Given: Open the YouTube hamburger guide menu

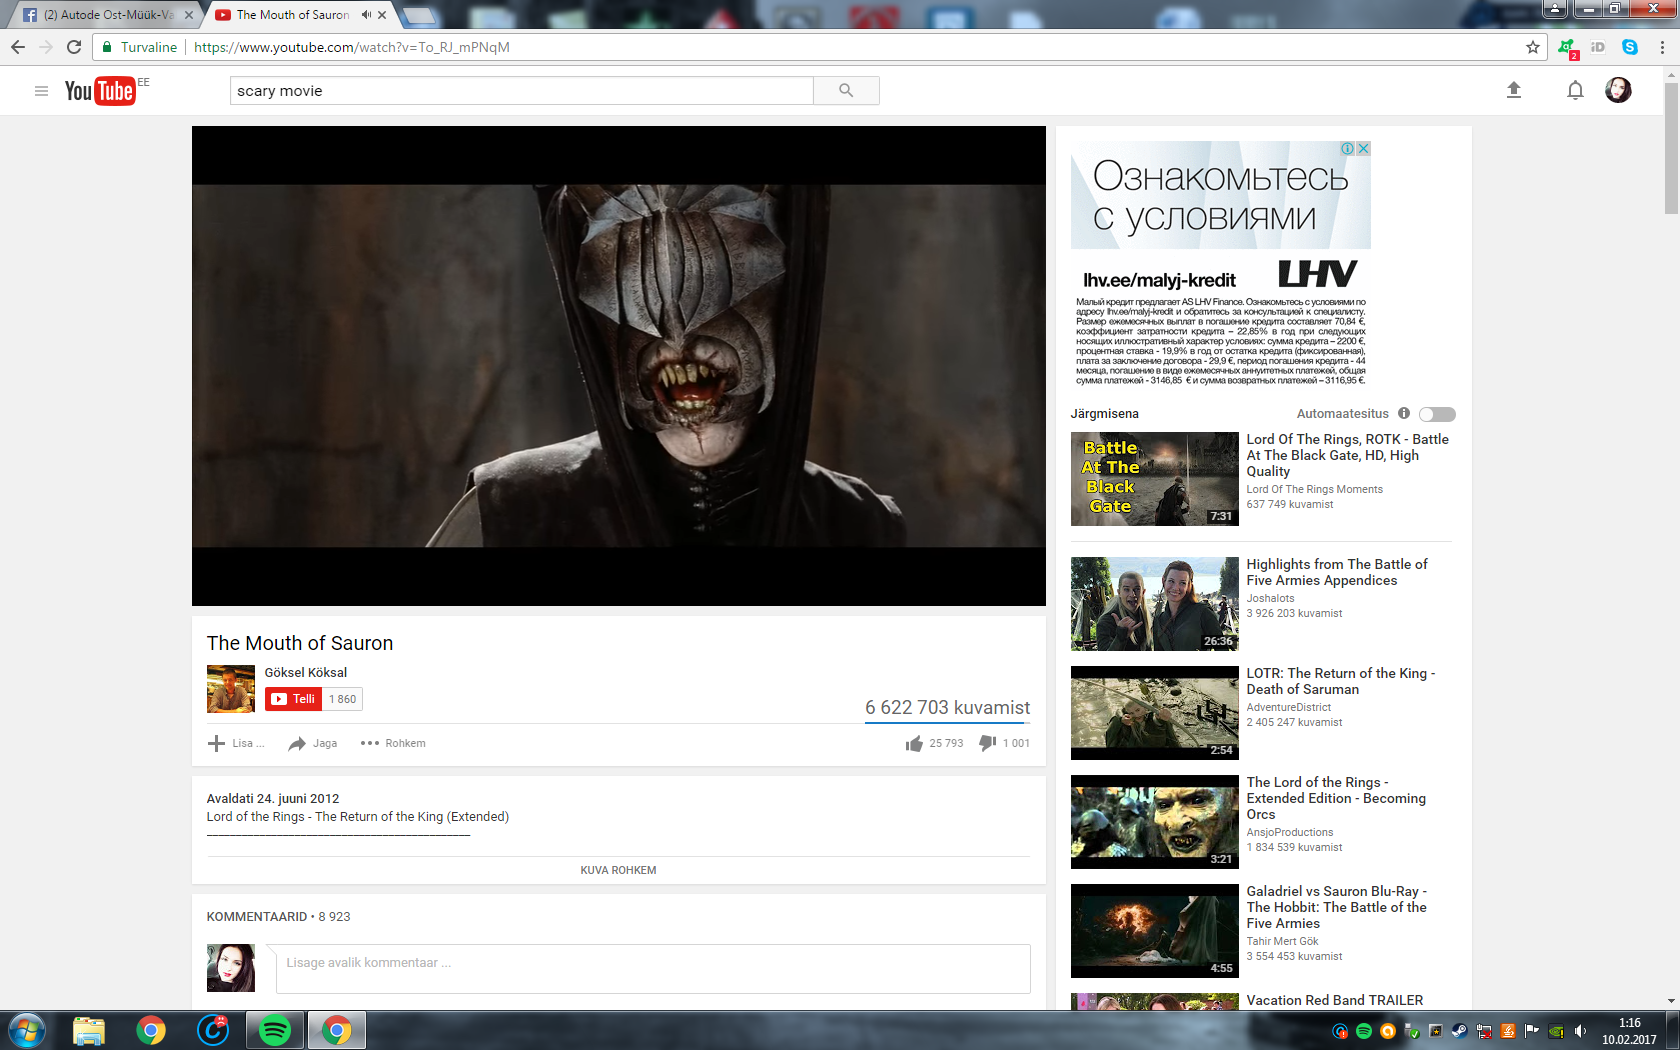Looking at the screenshot, I should pyautogui.click(x=41, y=91).
